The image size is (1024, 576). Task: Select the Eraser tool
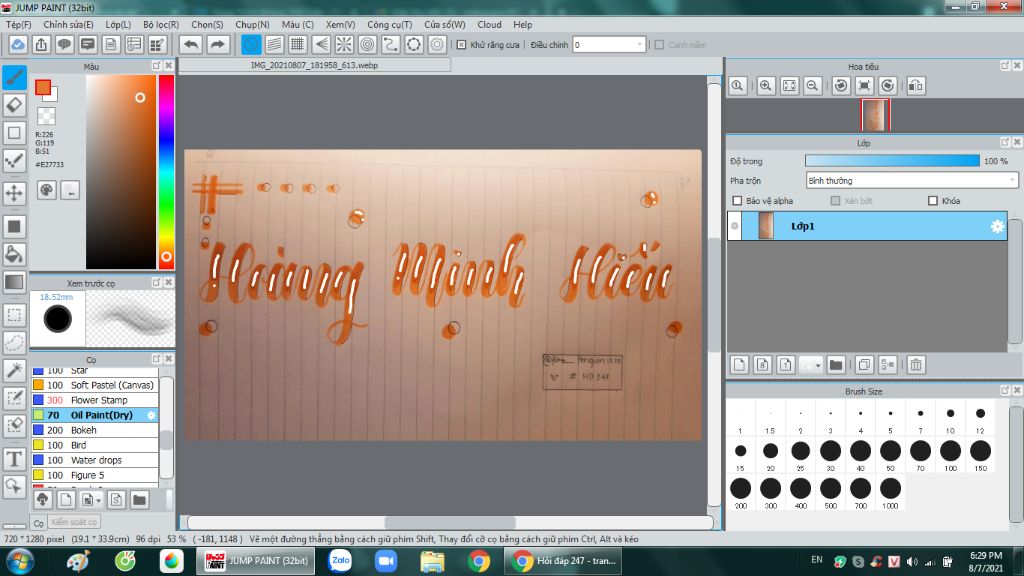coord(14,104)
